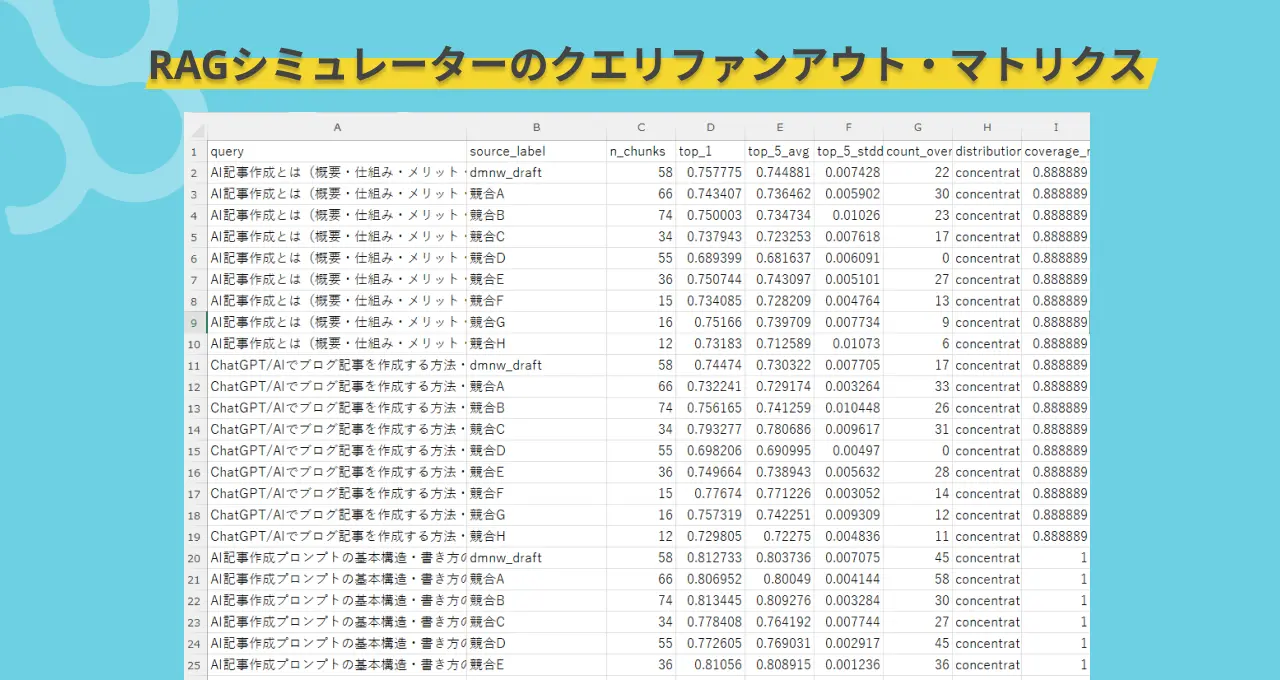The width and height of the screenshot is (1280, 680).
Task: Select row 1 header
Action: pyautogui.click(x=196, y=151)
